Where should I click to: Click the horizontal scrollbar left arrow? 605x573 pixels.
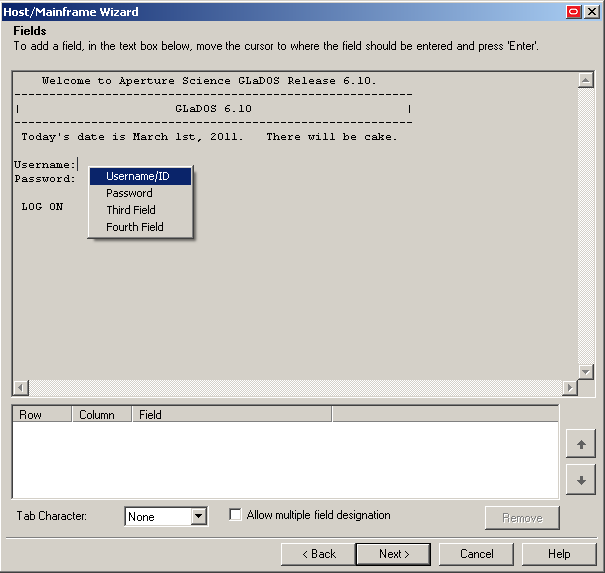click(21, 387)
